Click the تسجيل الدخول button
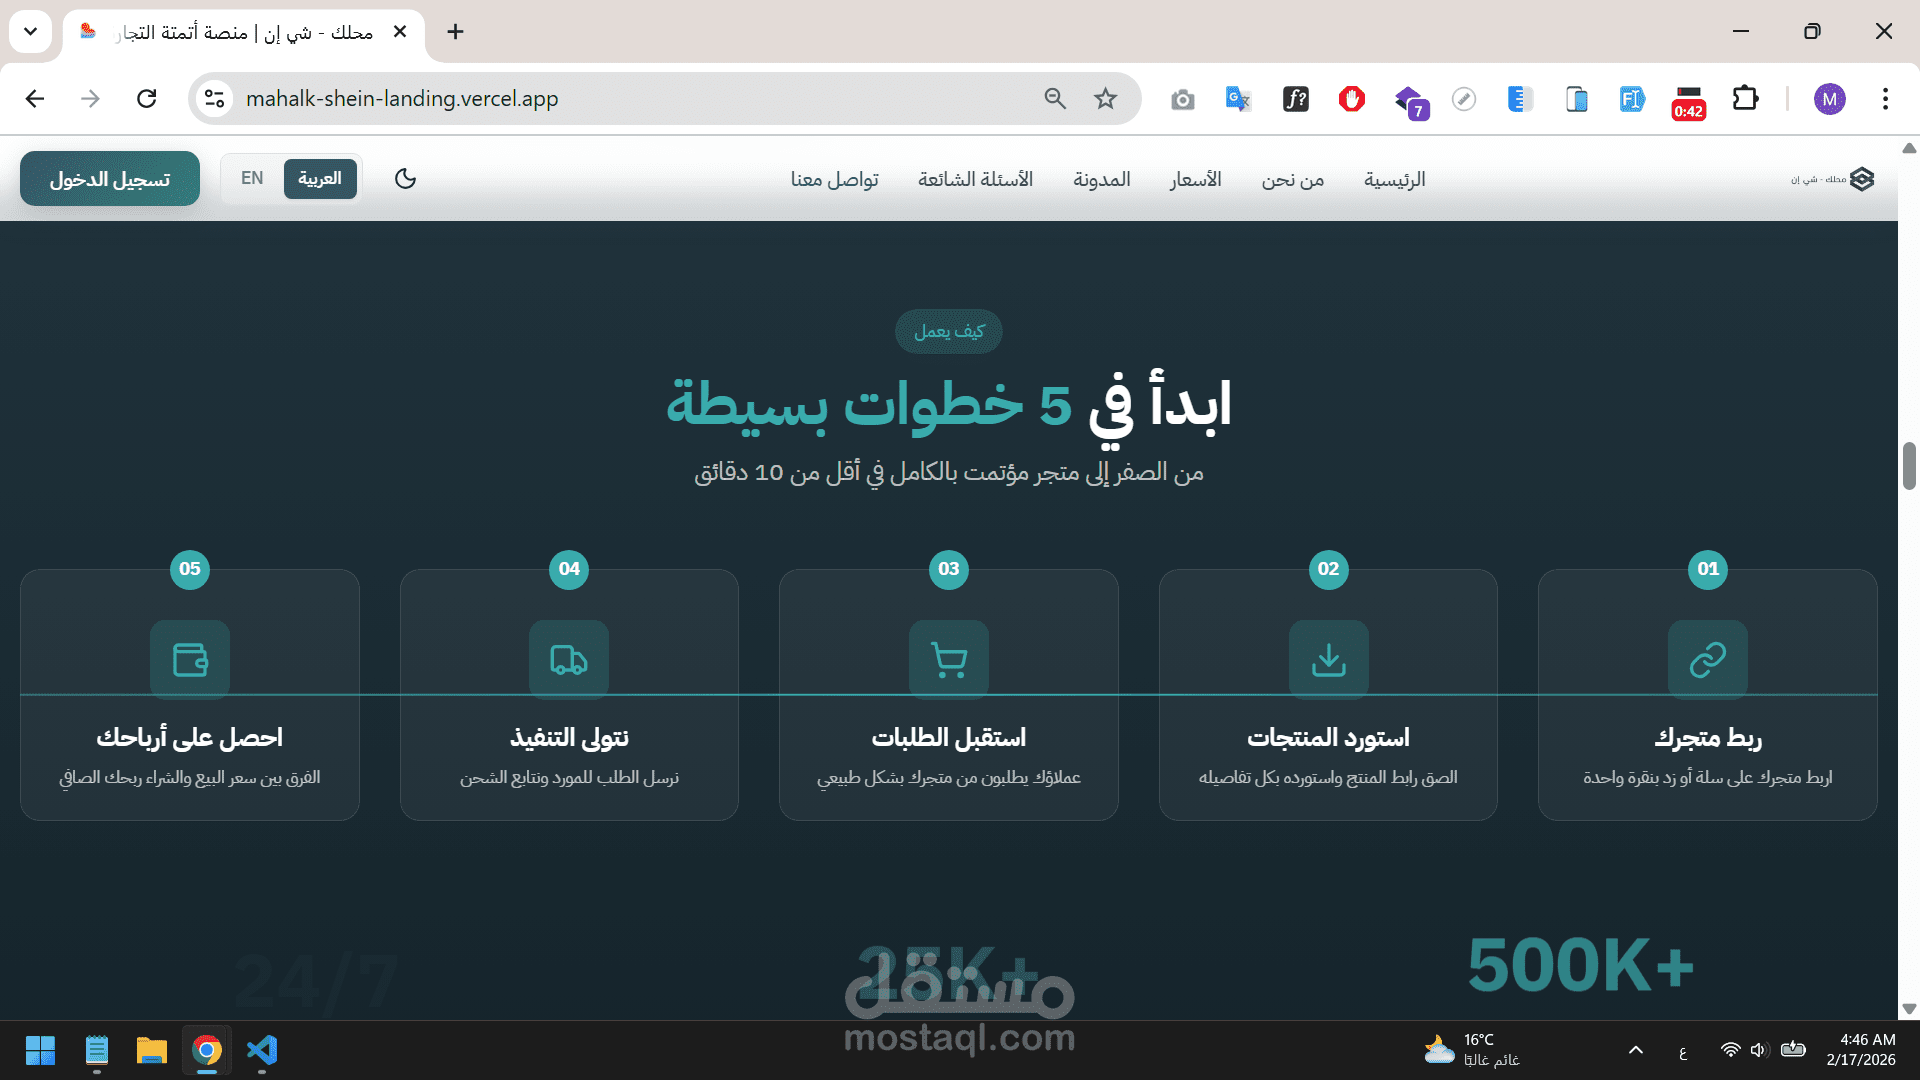 (110, 179)
